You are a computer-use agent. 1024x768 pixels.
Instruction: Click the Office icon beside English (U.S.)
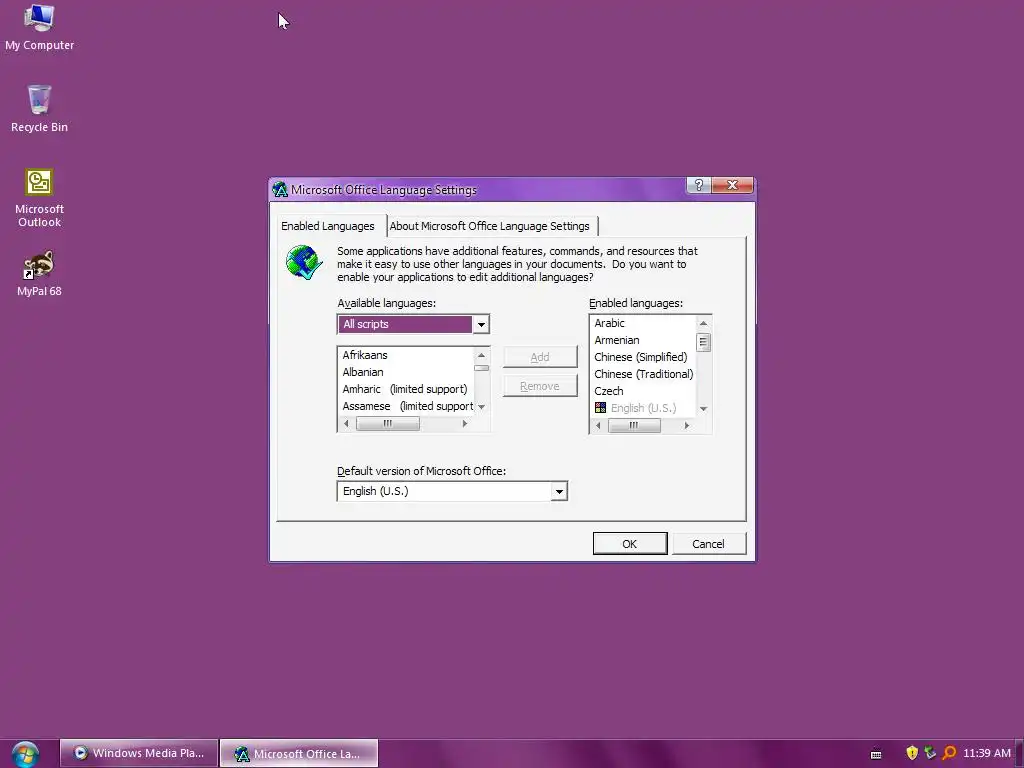600,408
